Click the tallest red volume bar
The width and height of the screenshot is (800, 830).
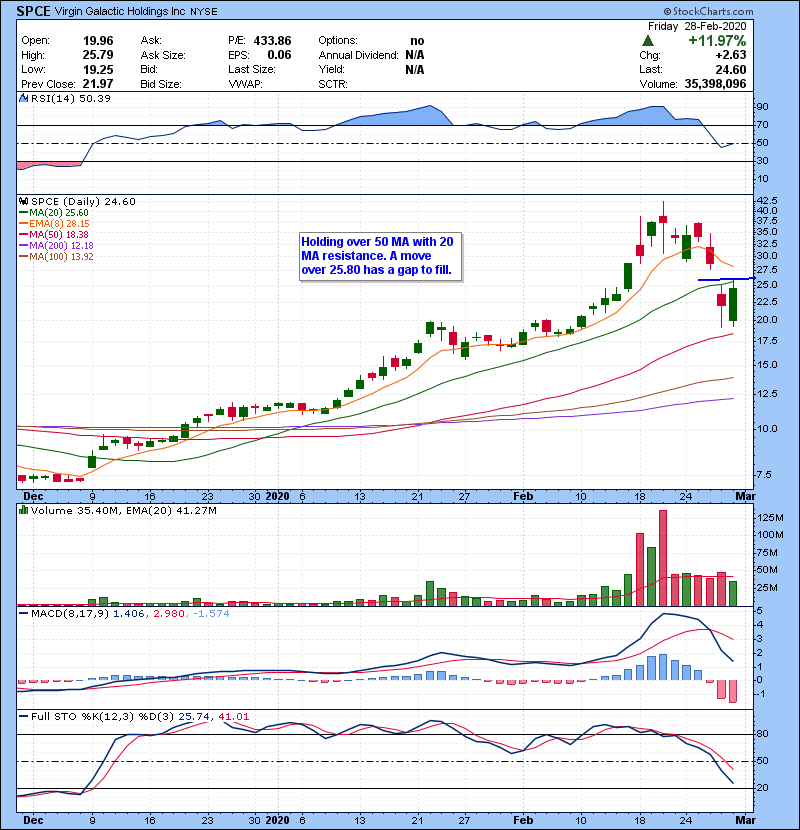pos(663,558)
